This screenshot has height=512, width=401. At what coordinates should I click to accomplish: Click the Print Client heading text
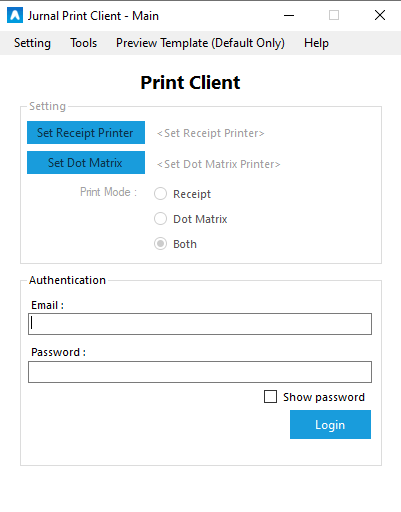[190, 82]
